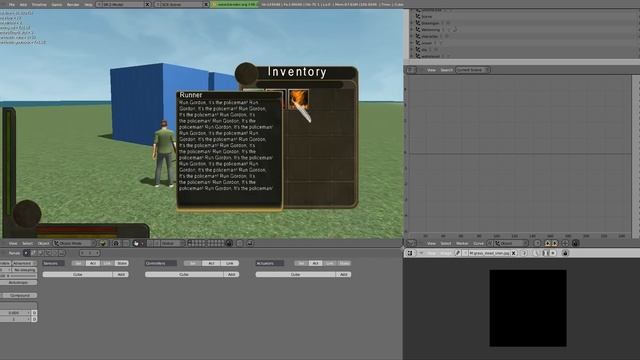Open the IPO editor Marker menu
The image size is (640, 360).
pyautogui.click(x=462, y=243)
